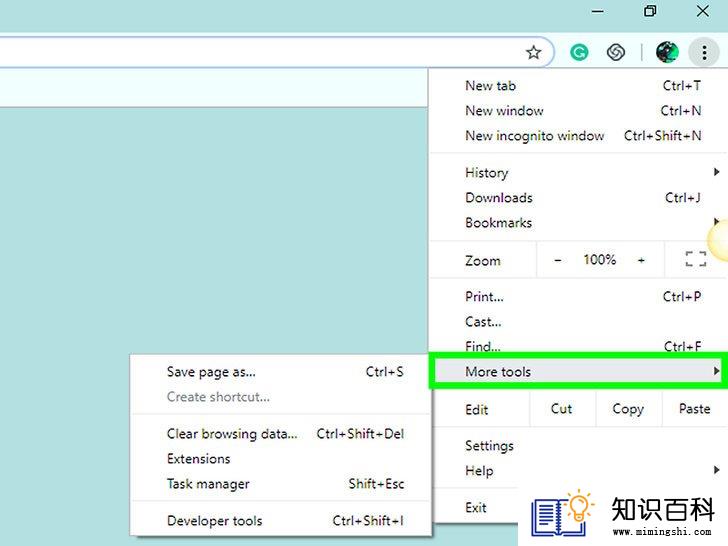Open a New incognito window
The image size is (728, 546).
pyautogui.click(x=578, y=136)
